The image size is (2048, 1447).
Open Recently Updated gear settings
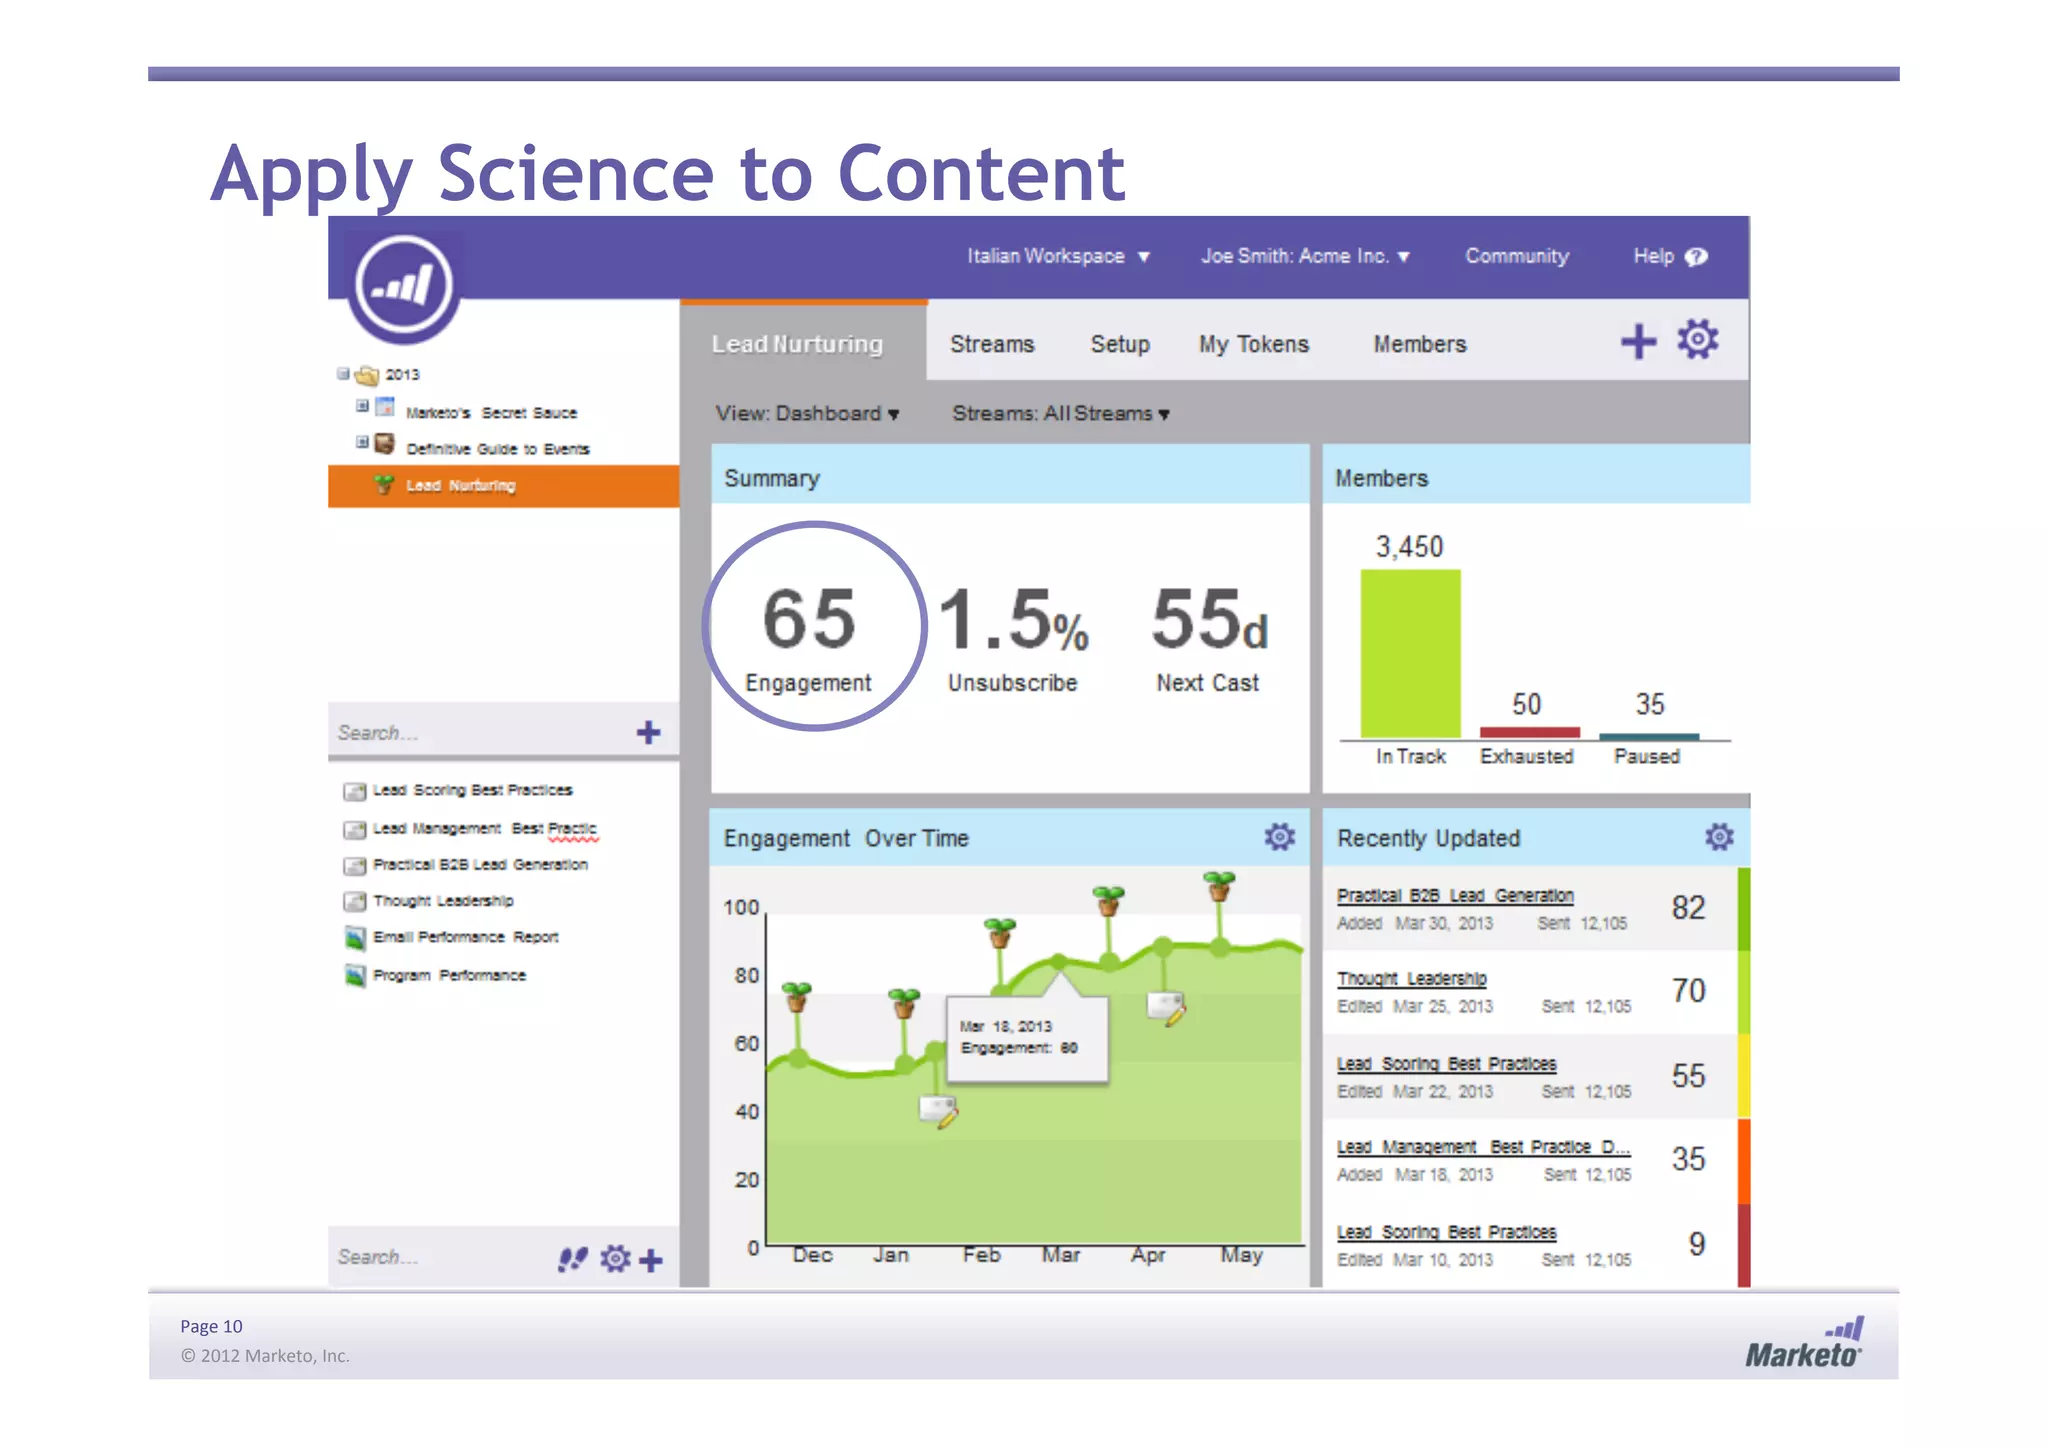pos(1718,837)
